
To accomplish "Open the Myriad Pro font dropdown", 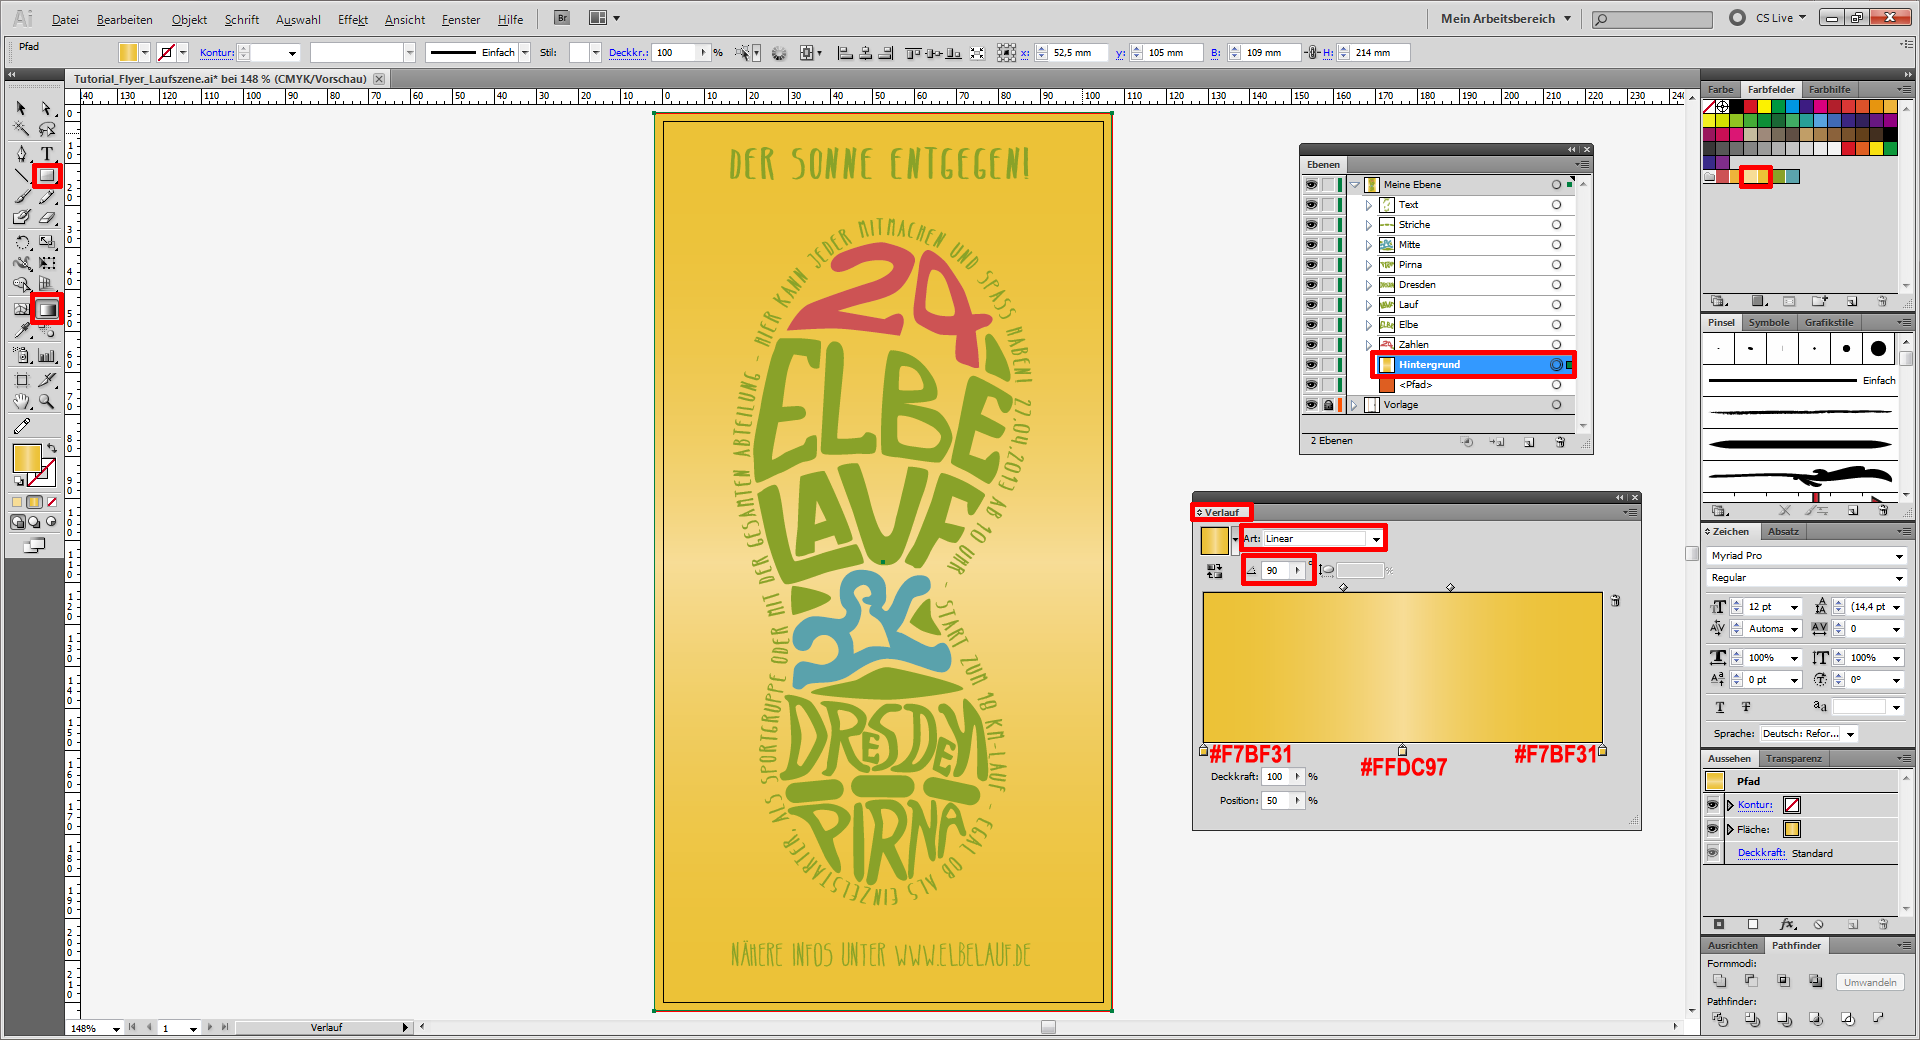I will (x=1898, y=556).
